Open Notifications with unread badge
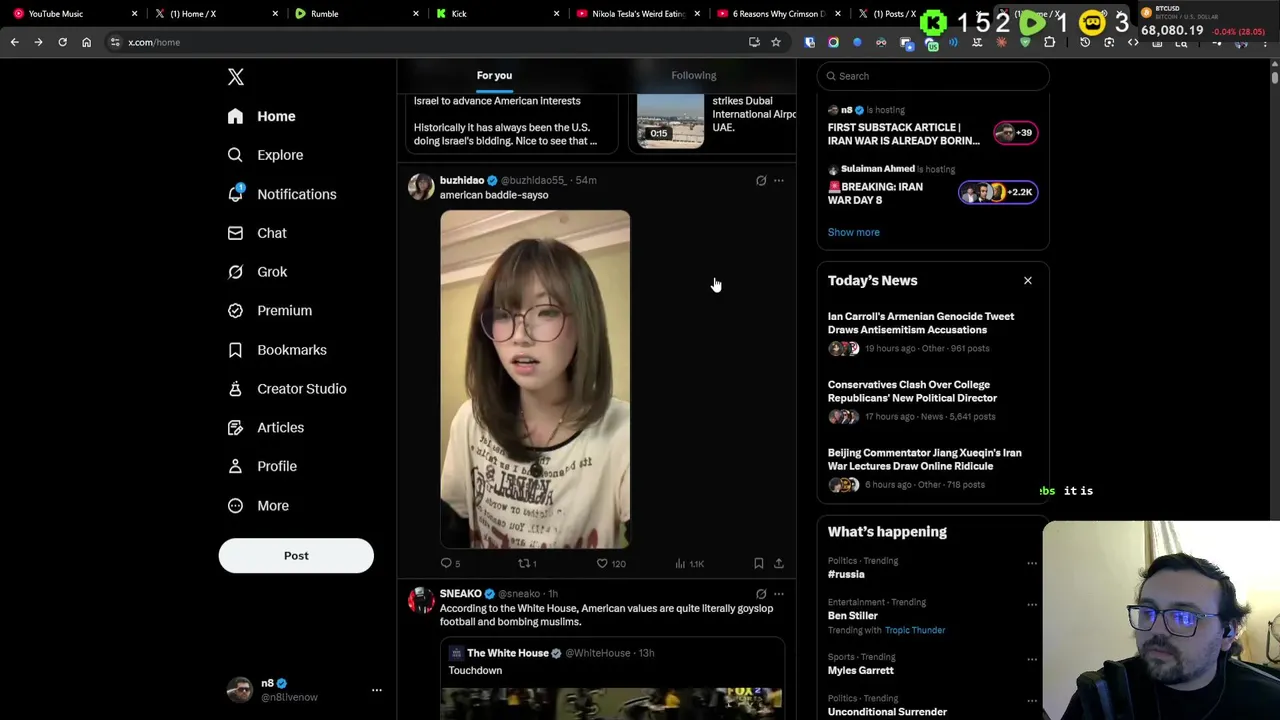The width and height of the screenshot is (1280, 720). [x=281, y=194]
